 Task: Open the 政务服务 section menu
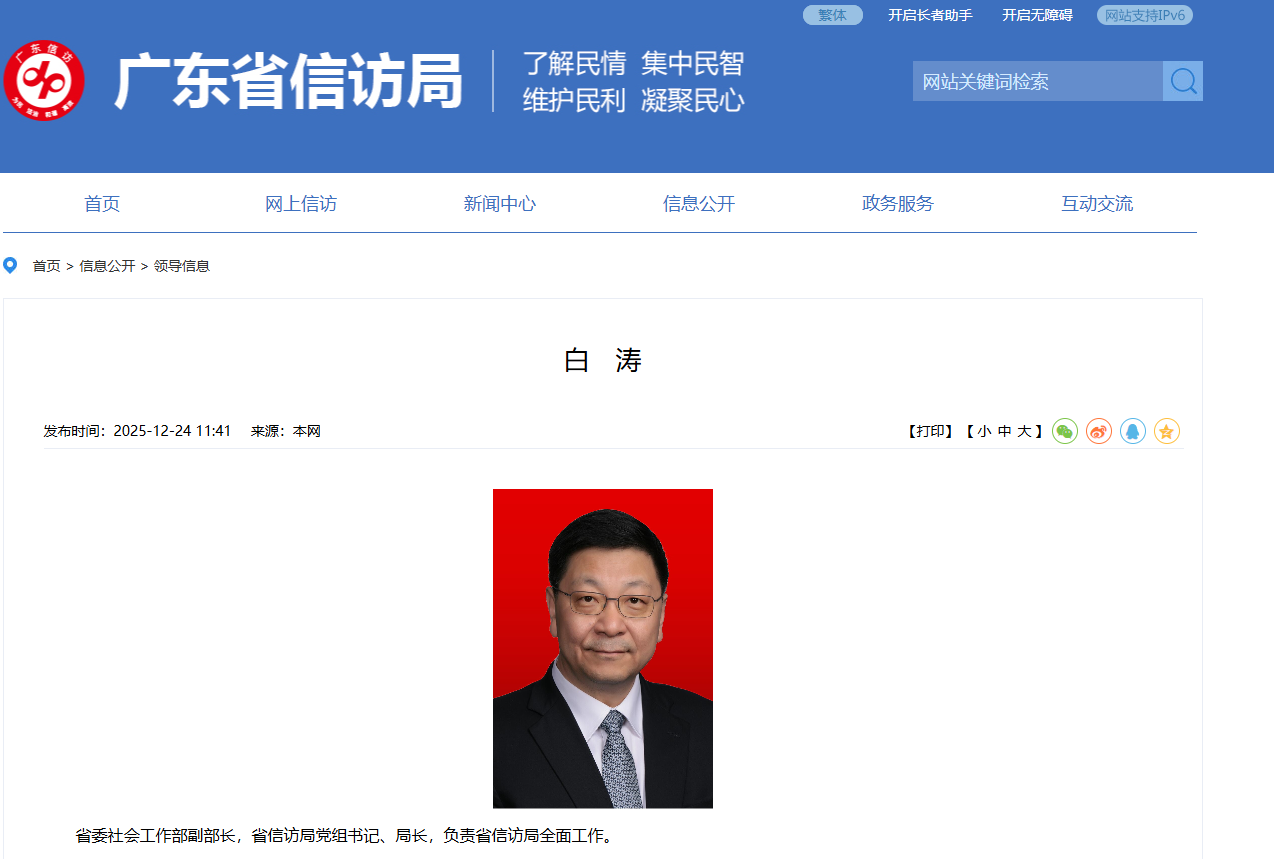[x=896, y=203]
